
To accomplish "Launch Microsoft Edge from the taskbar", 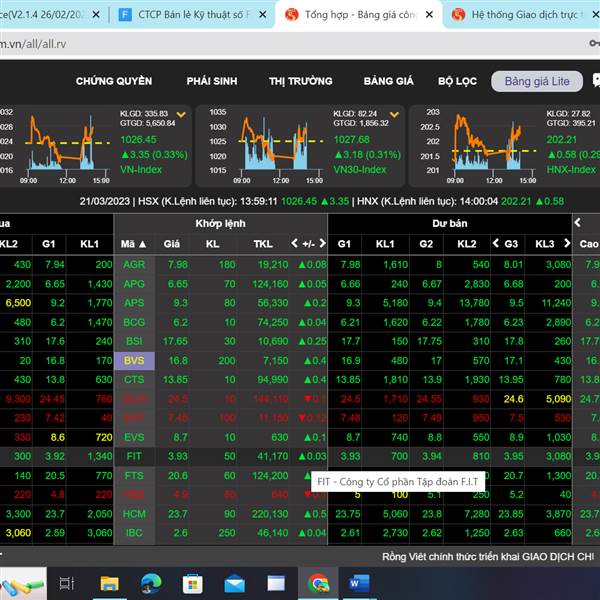I will pos(151,582).
